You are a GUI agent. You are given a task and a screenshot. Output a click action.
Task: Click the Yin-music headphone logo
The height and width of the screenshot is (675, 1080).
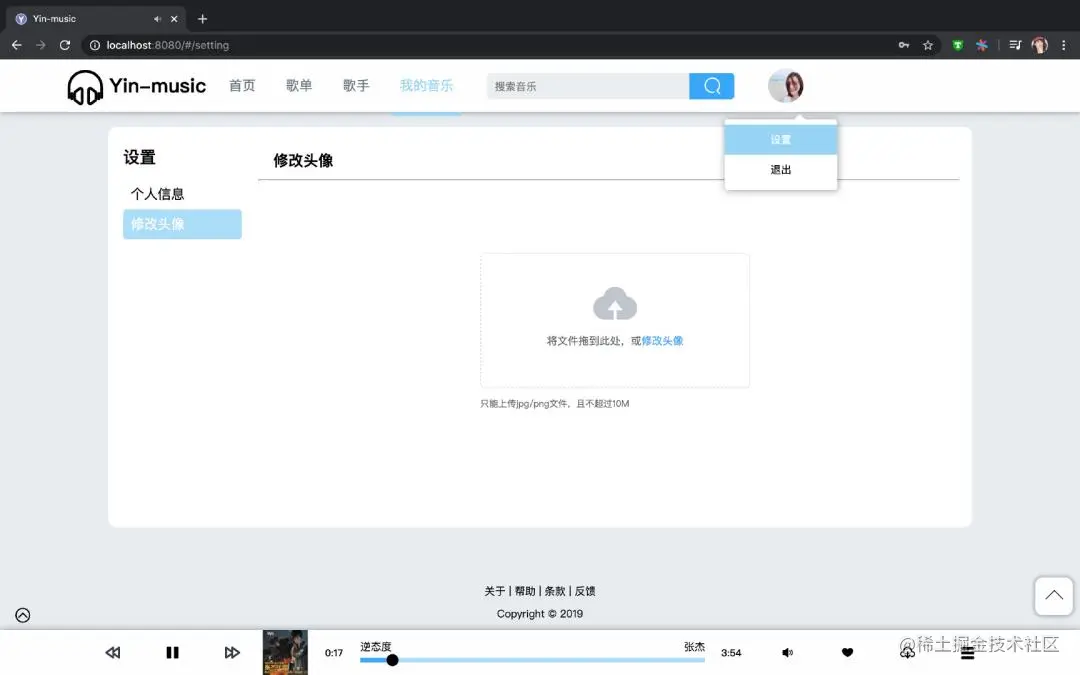pos(85,87)
